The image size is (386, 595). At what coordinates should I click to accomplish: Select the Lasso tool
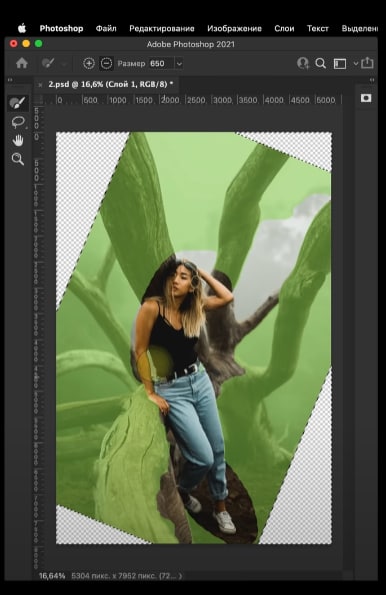click(18, 122)
